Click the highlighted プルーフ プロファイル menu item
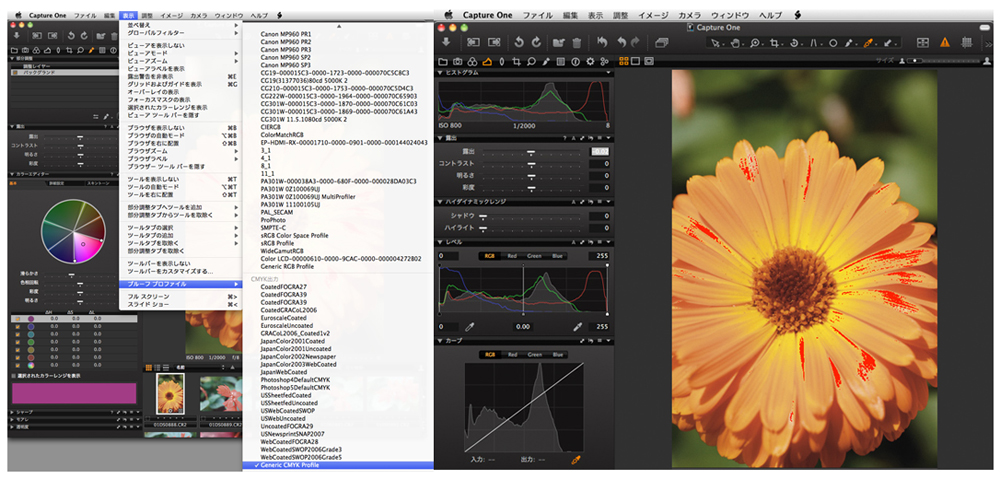 point(180,284)
